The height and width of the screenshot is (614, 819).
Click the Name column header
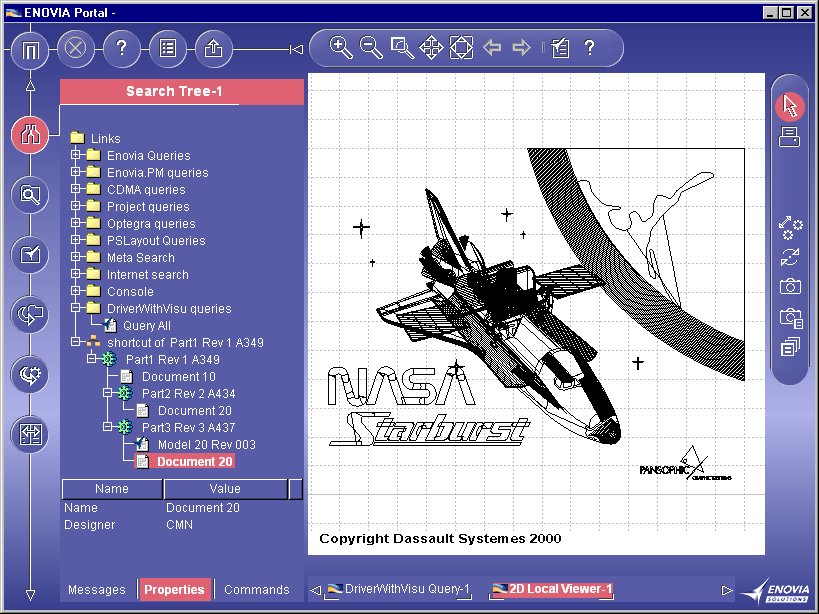[x=112, y=489]
